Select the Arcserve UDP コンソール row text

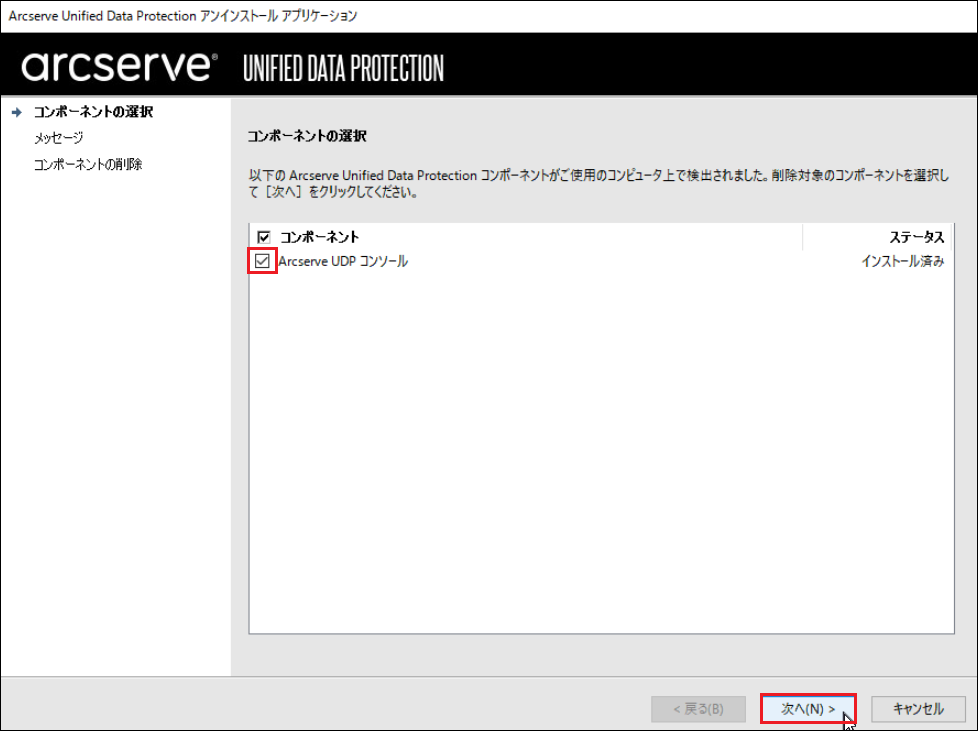pos(343,261)
